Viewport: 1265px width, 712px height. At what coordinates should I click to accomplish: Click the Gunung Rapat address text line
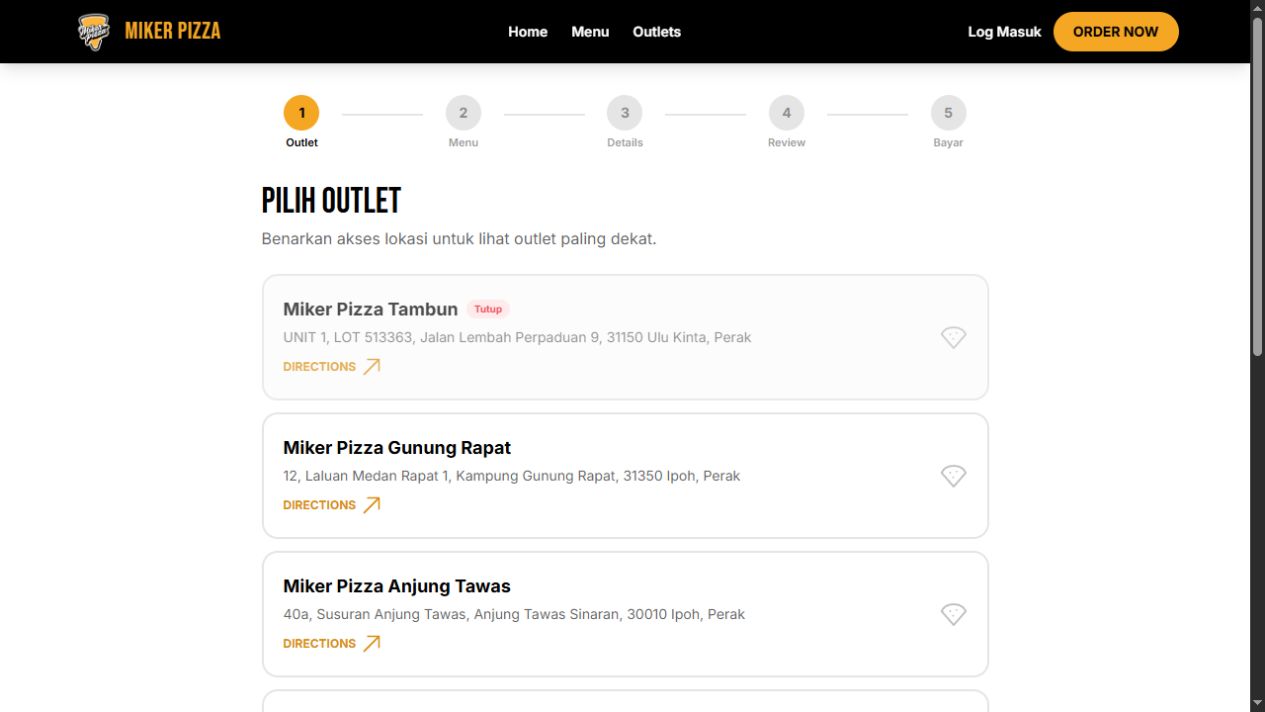click(x=512, y=476)
